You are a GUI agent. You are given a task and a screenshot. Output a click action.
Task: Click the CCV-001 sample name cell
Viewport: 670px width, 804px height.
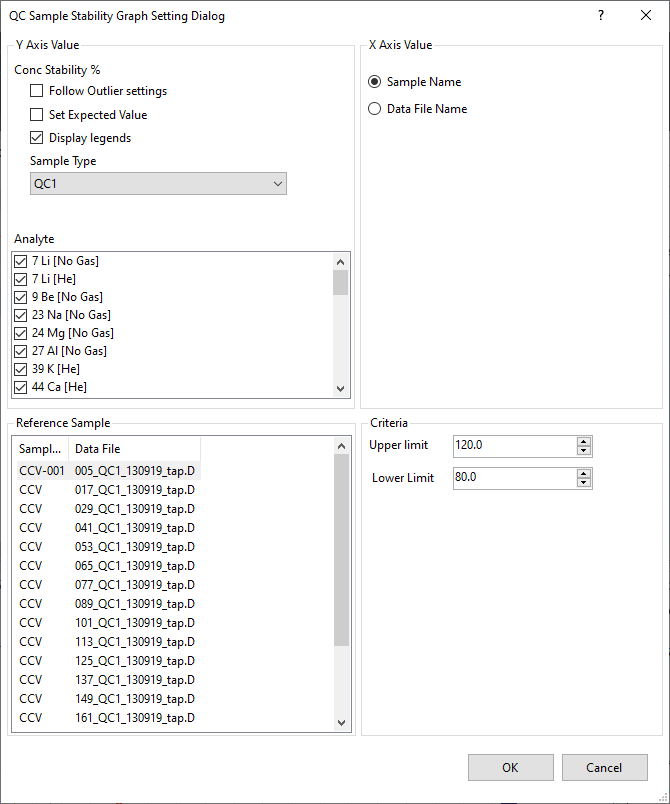pos(42,471)
